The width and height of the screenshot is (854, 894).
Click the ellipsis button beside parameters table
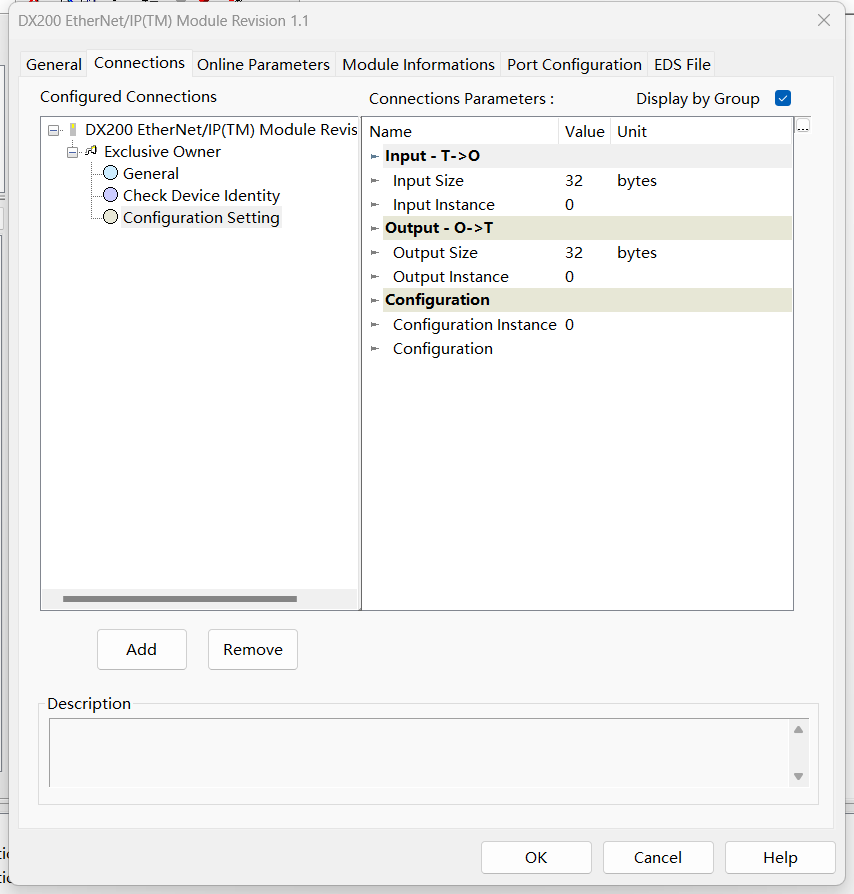(x=802, y=126)
